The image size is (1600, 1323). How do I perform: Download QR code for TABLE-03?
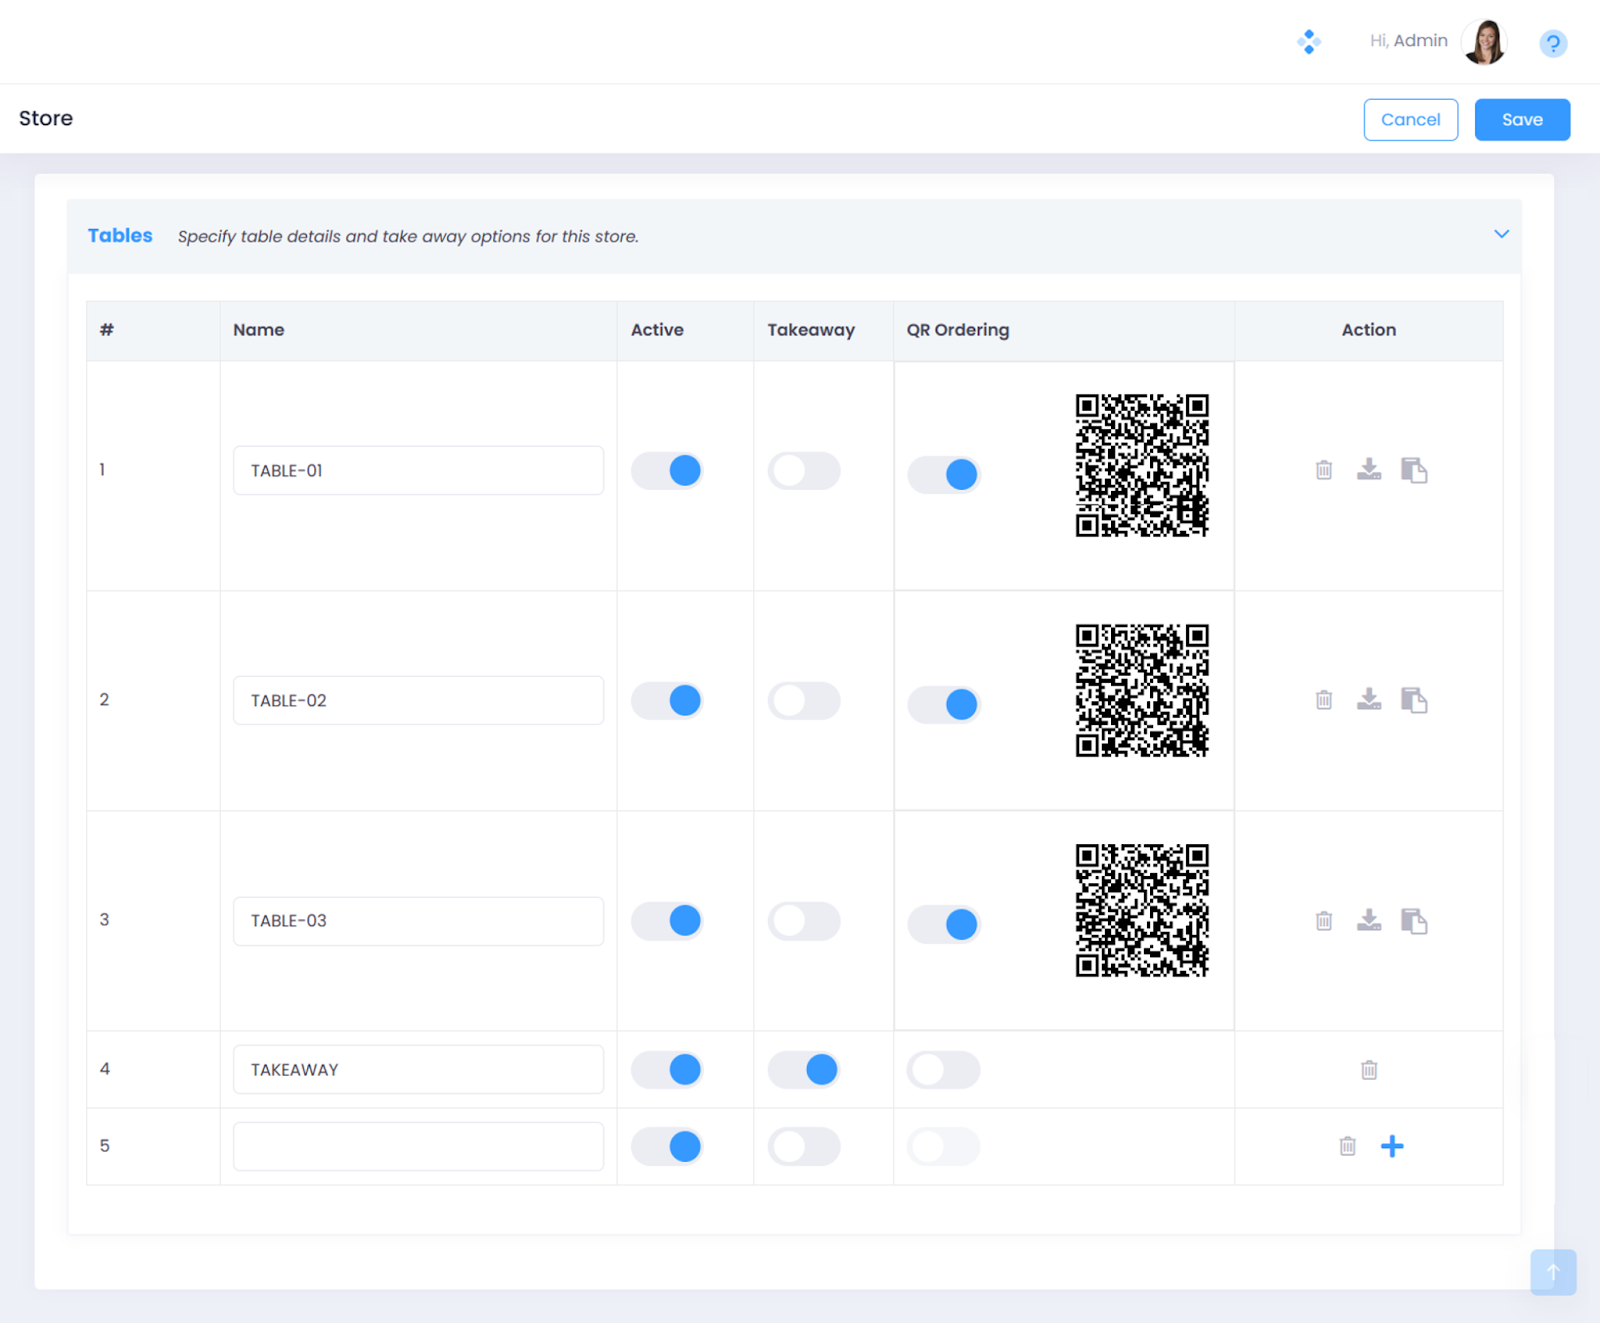pos(1368,920)
